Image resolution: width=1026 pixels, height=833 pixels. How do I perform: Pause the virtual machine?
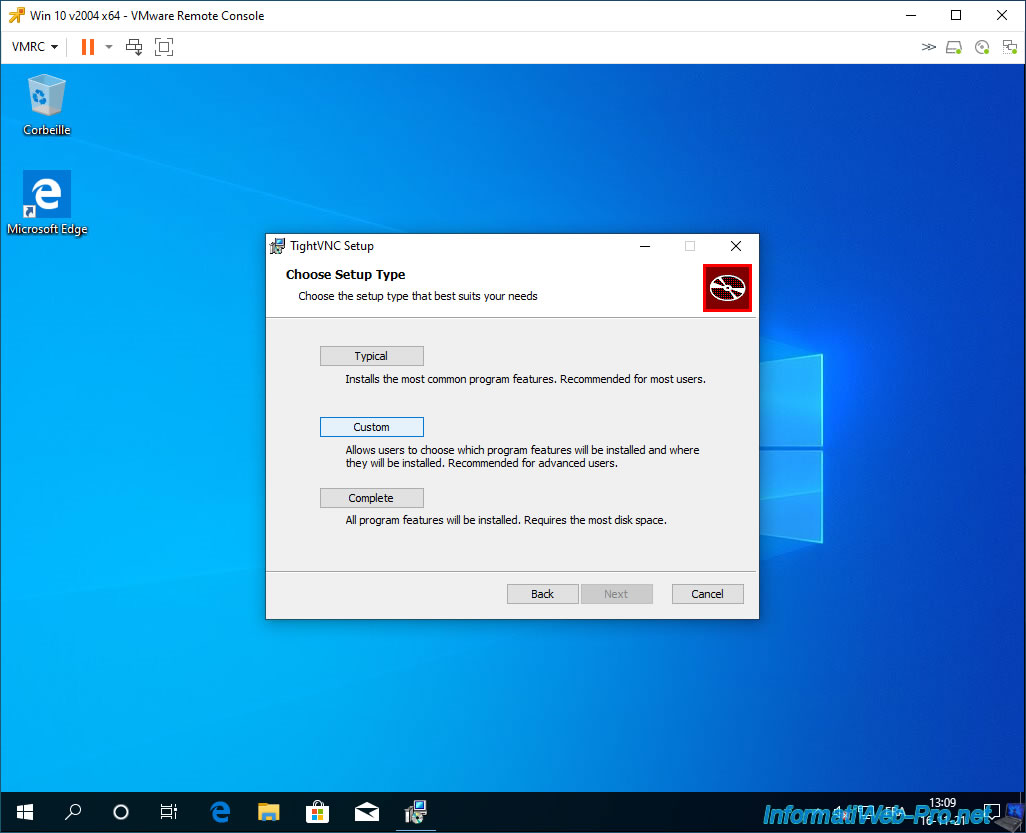tap(88, 47)
